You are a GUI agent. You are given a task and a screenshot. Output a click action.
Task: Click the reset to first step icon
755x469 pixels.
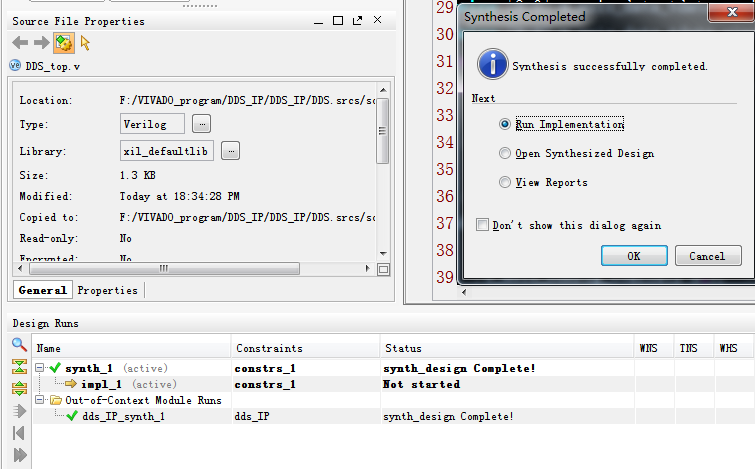coord(18,433)
